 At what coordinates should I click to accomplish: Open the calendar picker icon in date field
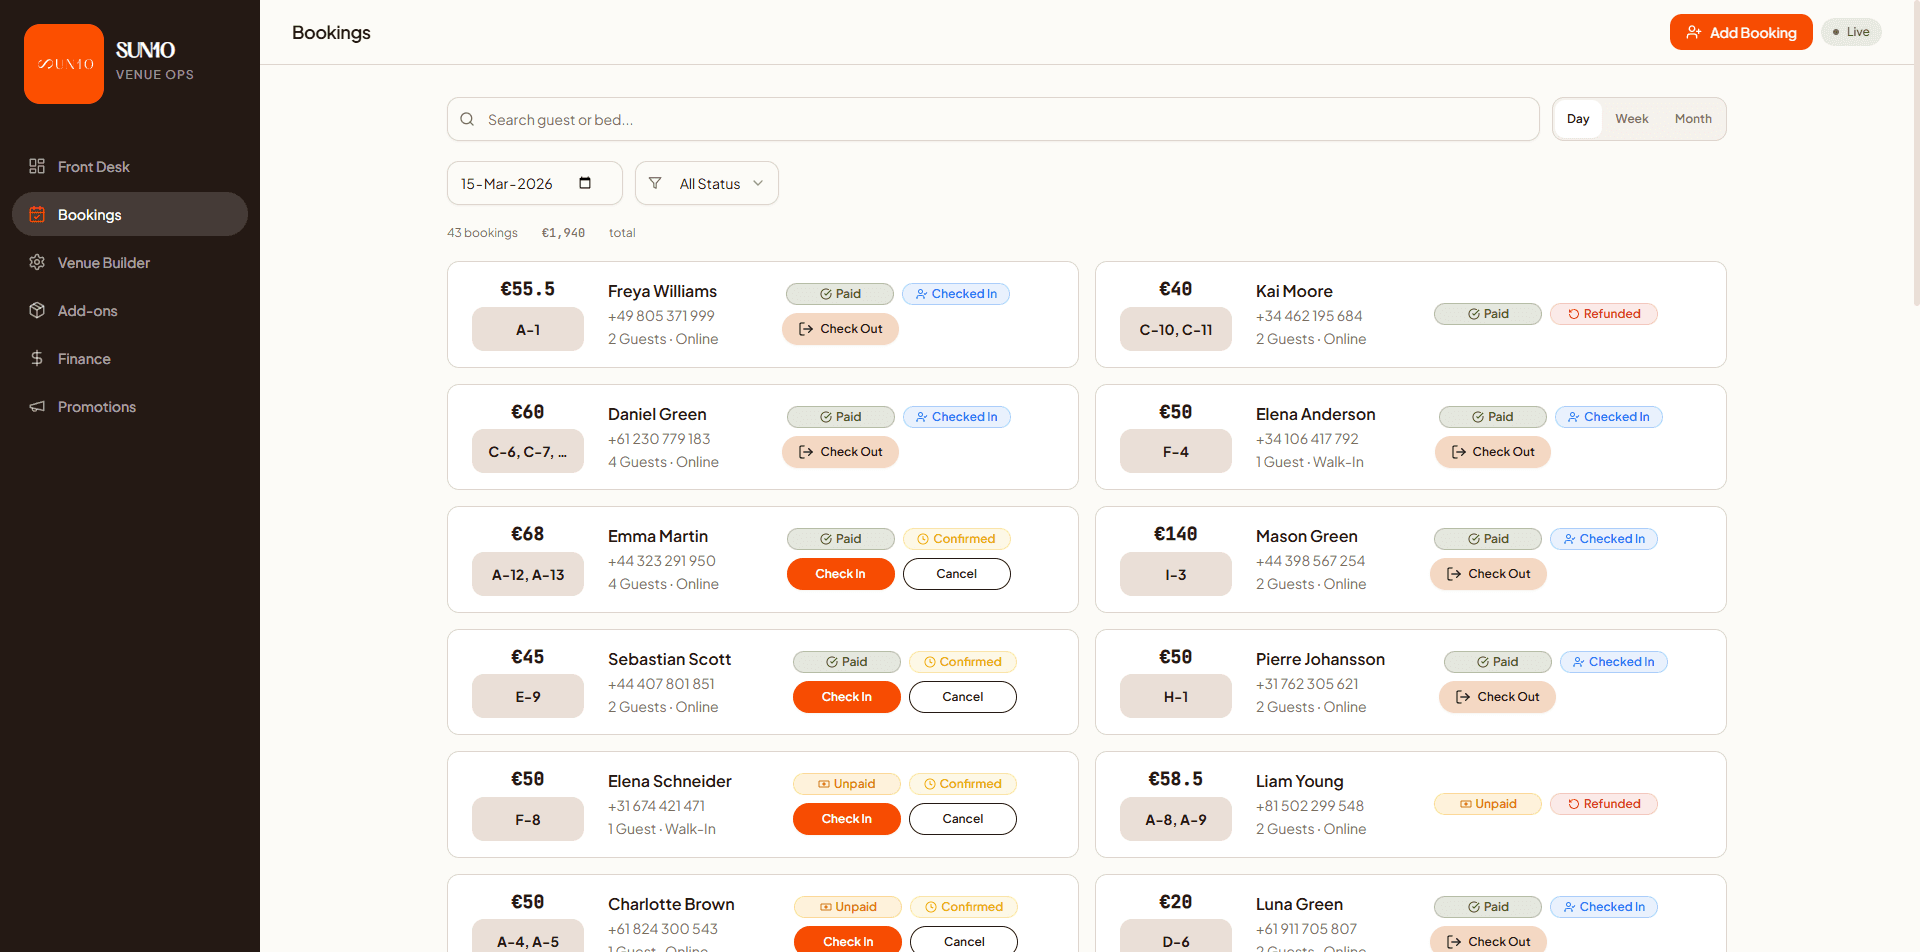pos(585,183)
